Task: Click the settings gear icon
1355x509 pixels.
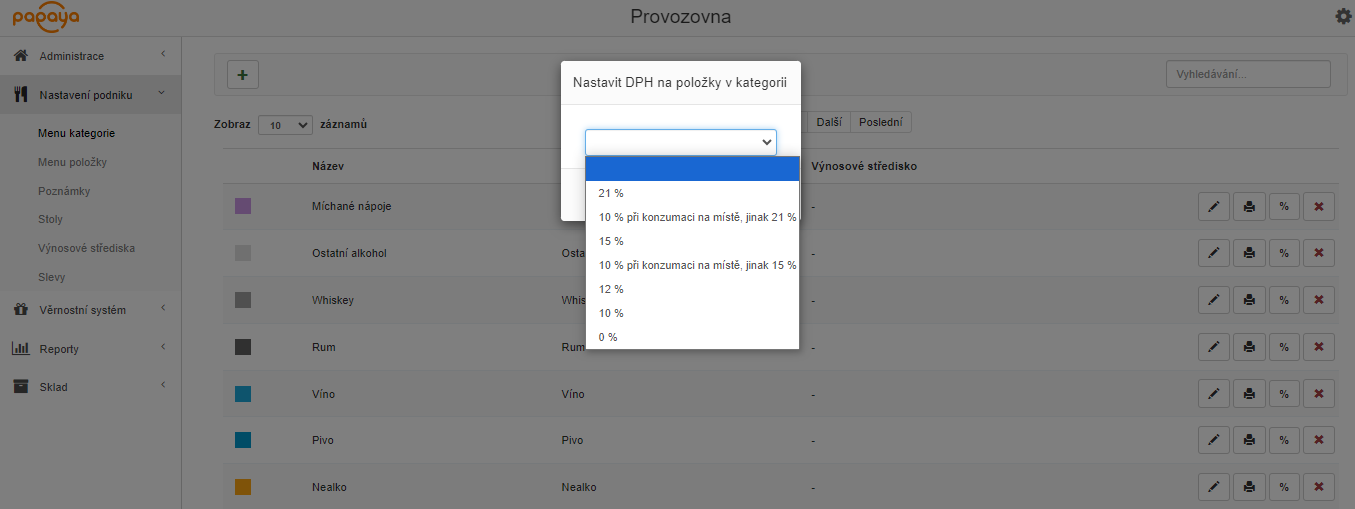Action: [x=1343, y=16]
